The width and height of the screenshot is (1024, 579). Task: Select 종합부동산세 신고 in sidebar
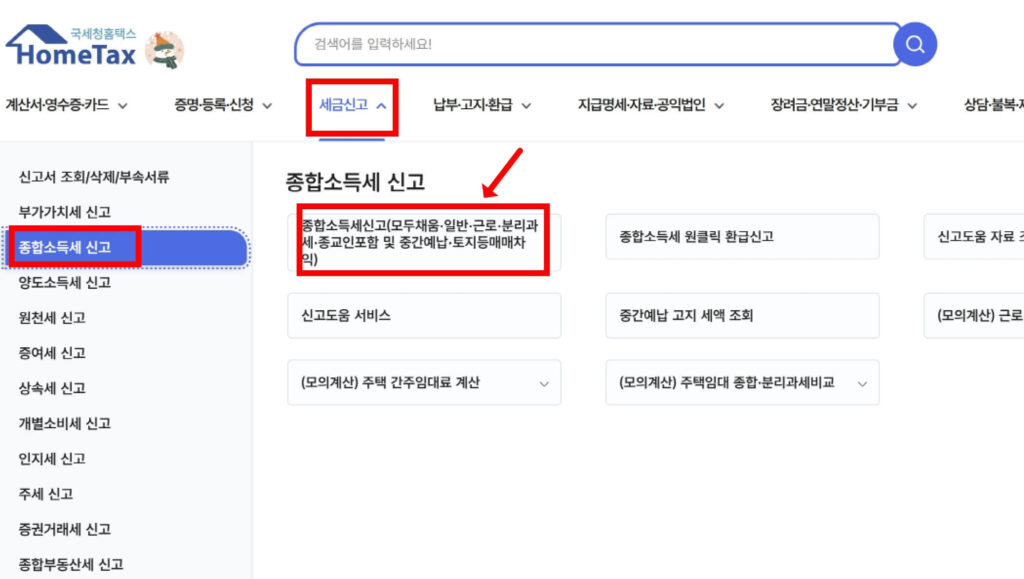71,565
